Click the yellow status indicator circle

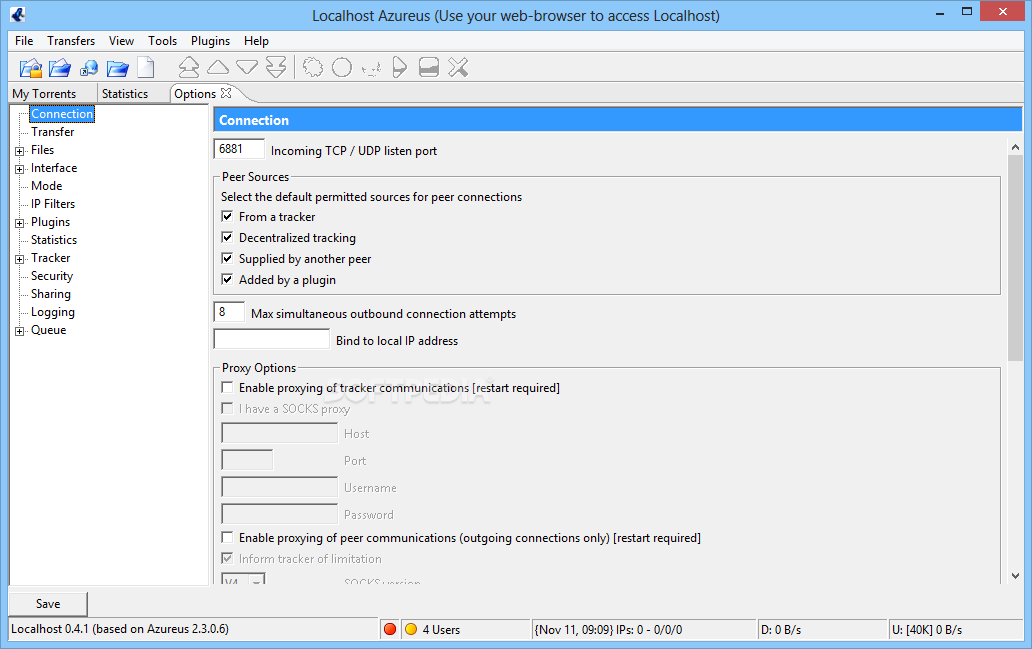(411, 629)
